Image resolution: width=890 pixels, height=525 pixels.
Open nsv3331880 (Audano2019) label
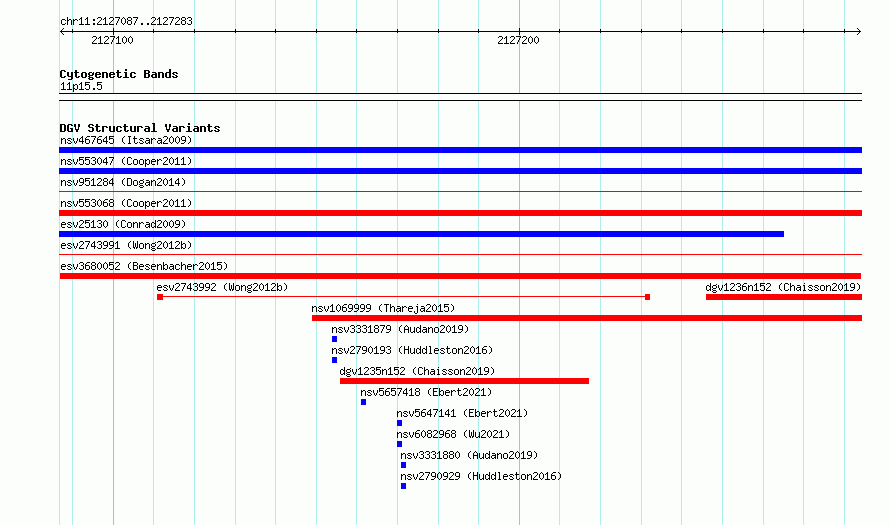469,455
